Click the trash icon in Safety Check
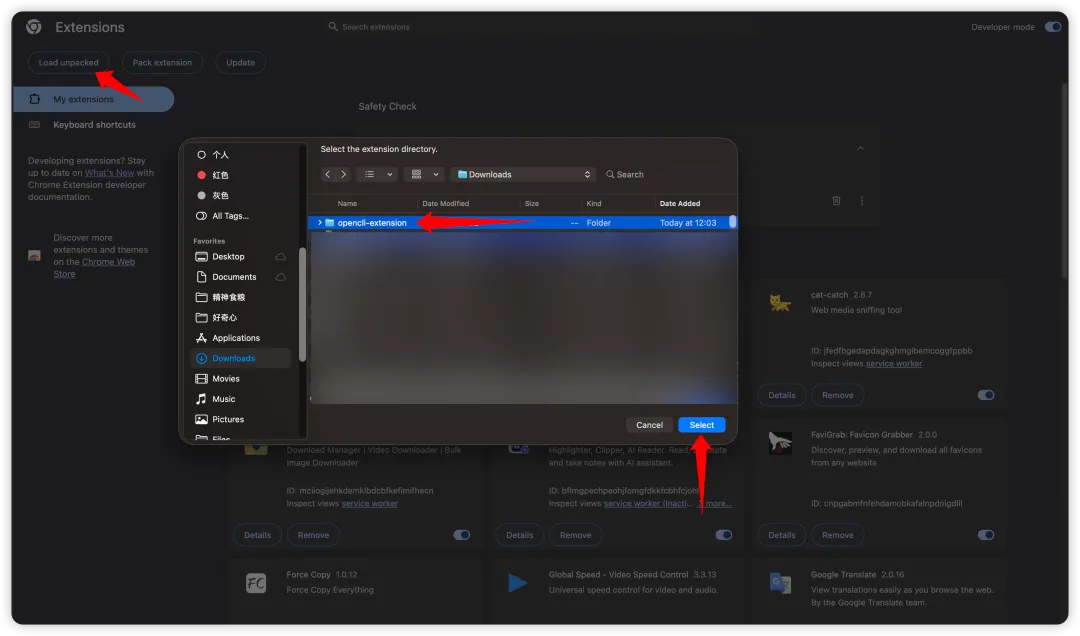The image size is (1080, 636). click(836, 201)
